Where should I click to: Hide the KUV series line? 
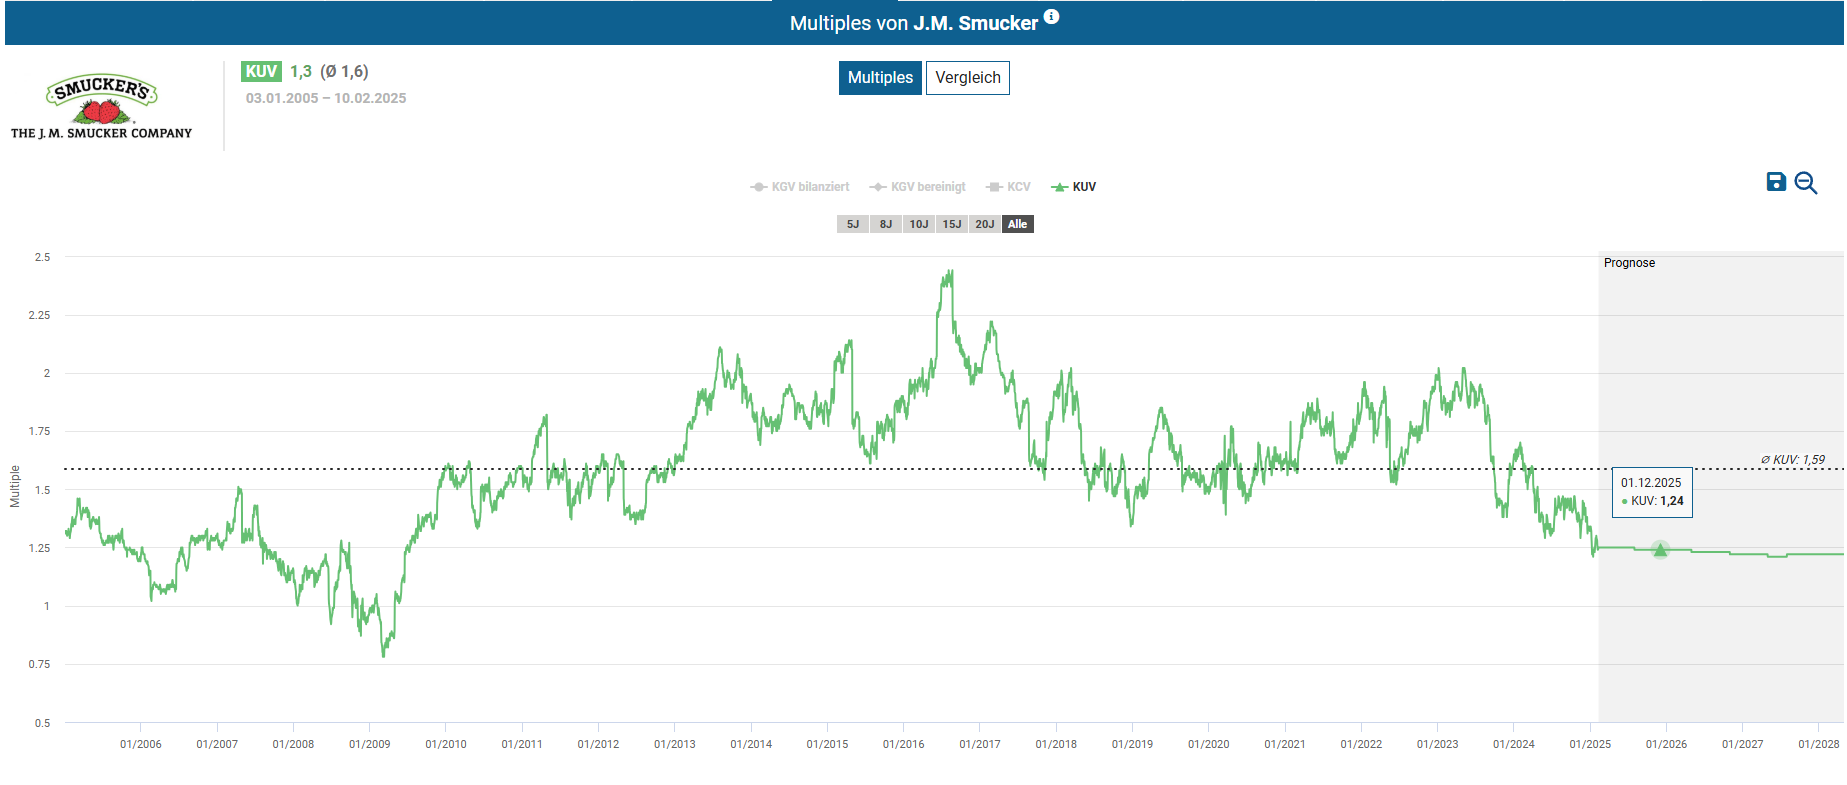point(1075,187)
